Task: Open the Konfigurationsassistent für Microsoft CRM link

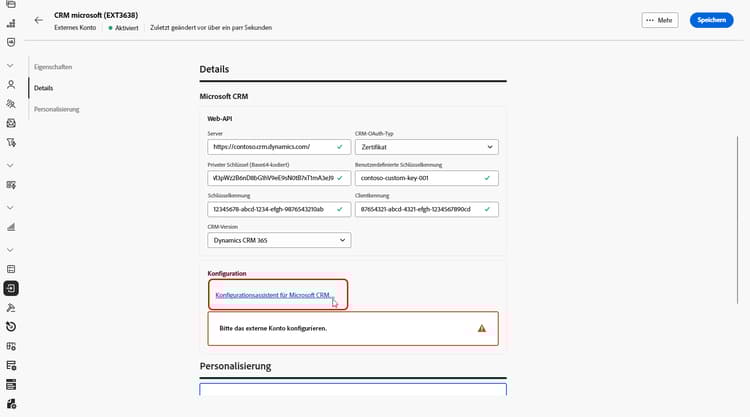Action: [x=274, y=295]
